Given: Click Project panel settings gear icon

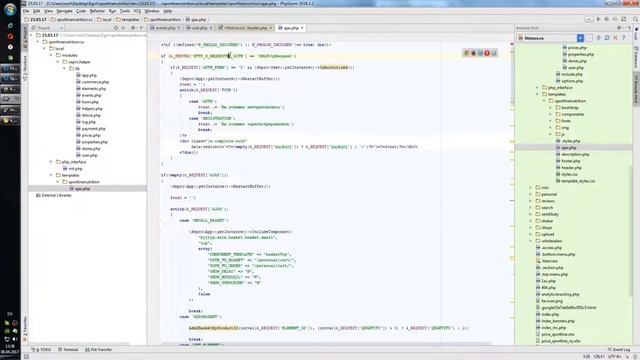Looking at the screenshot, I should (133, 28).
